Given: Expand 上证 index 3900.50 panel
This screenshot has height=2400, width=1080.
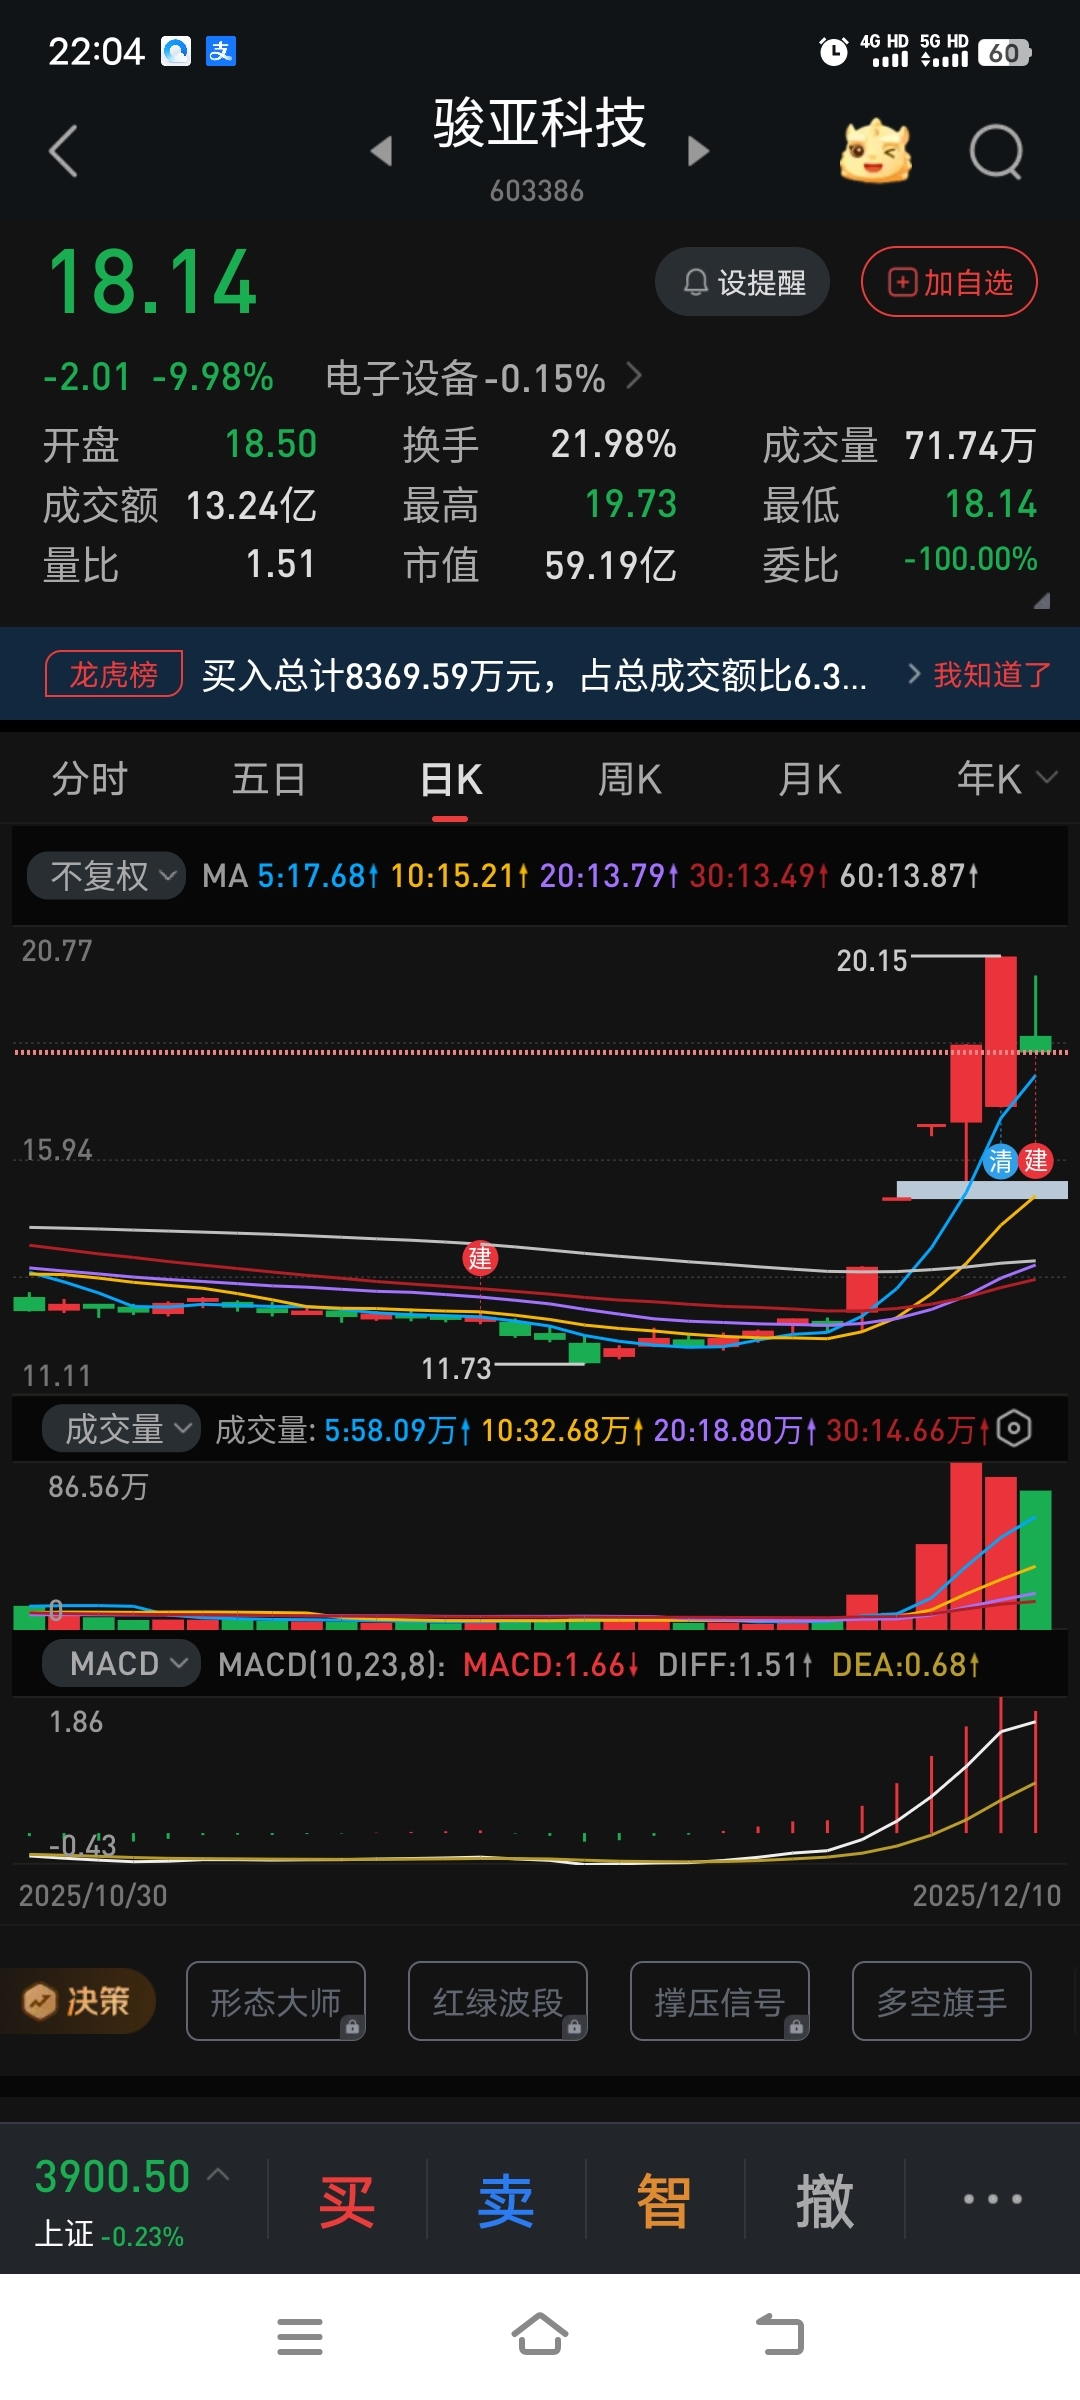Looking at the screenshot, I should click(x=132, y=2200).
